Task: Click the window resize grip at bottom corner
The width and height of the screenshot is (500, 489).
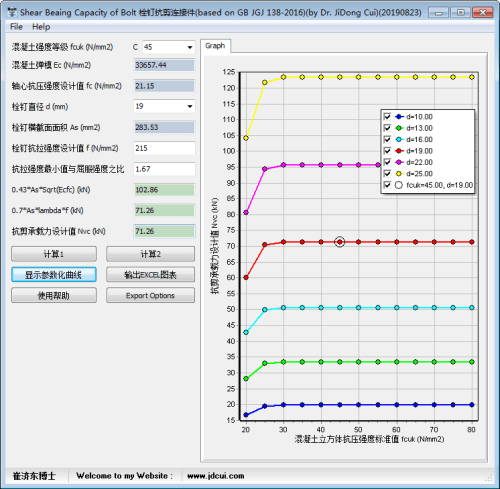Action: click(489, 478)
